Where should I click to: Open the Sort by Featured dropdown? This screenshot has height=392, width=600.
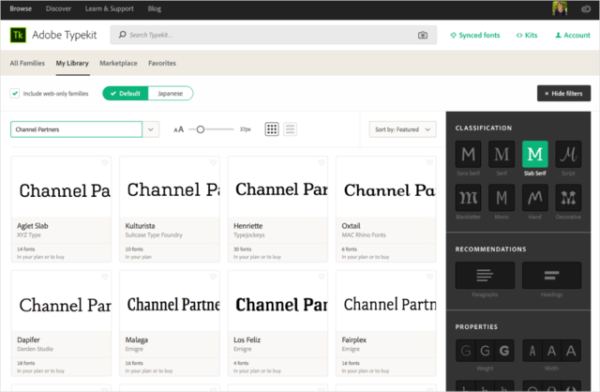(x=403, y=129)
